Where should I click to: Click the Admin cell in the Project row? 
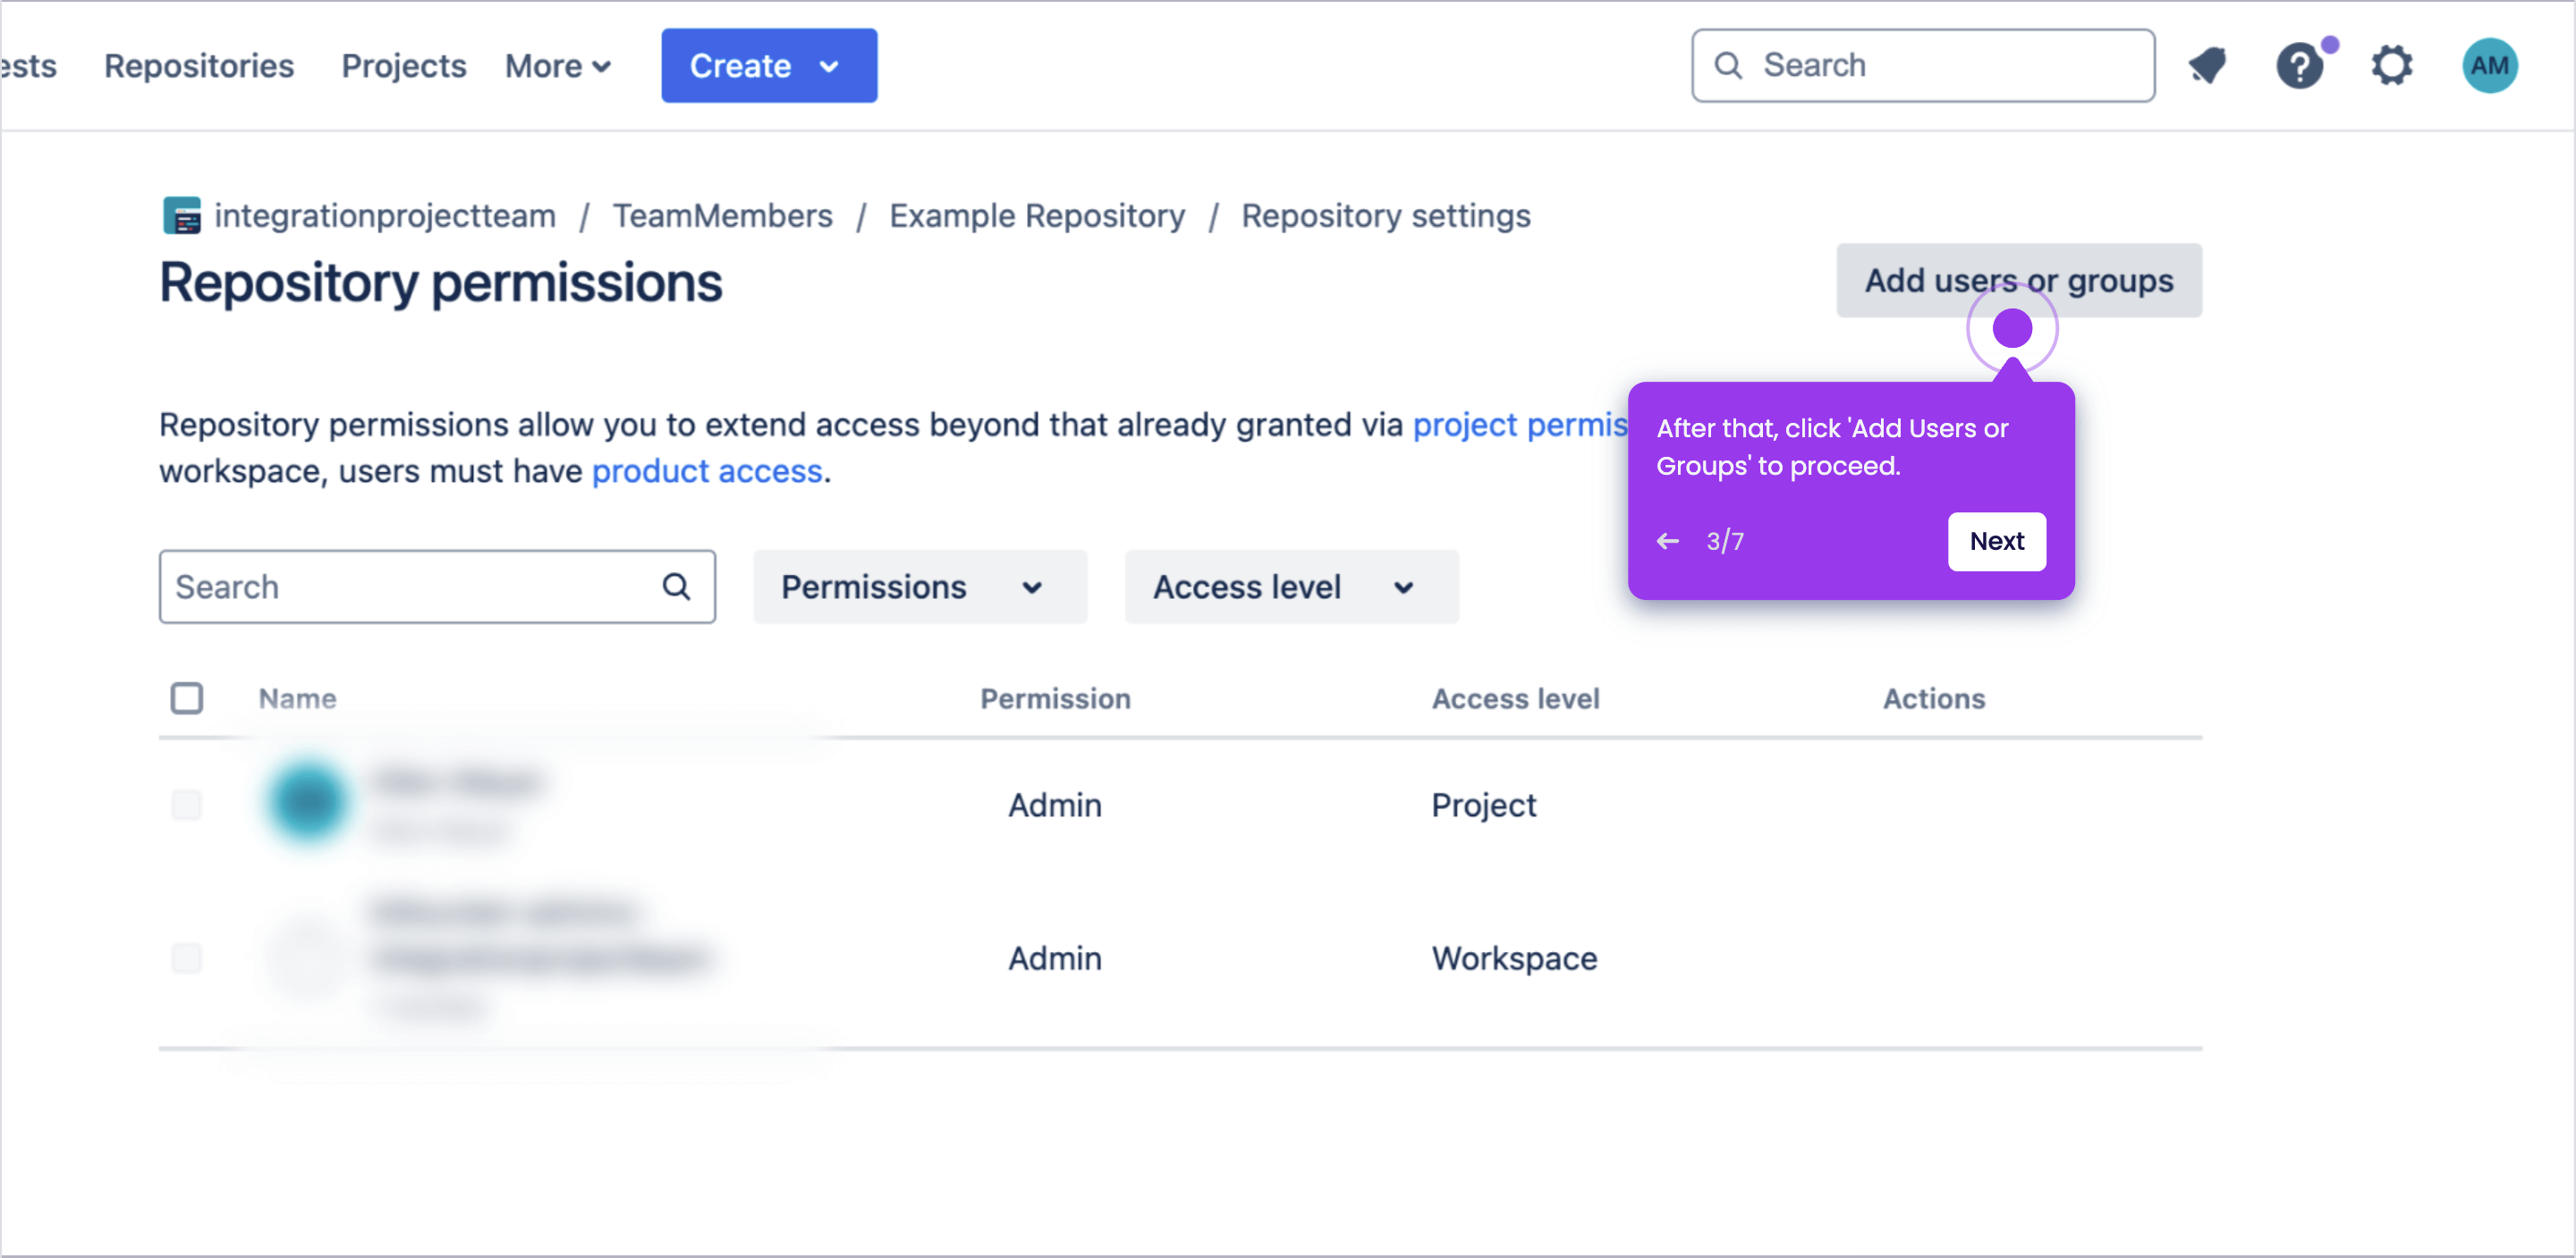[1055, 806]
